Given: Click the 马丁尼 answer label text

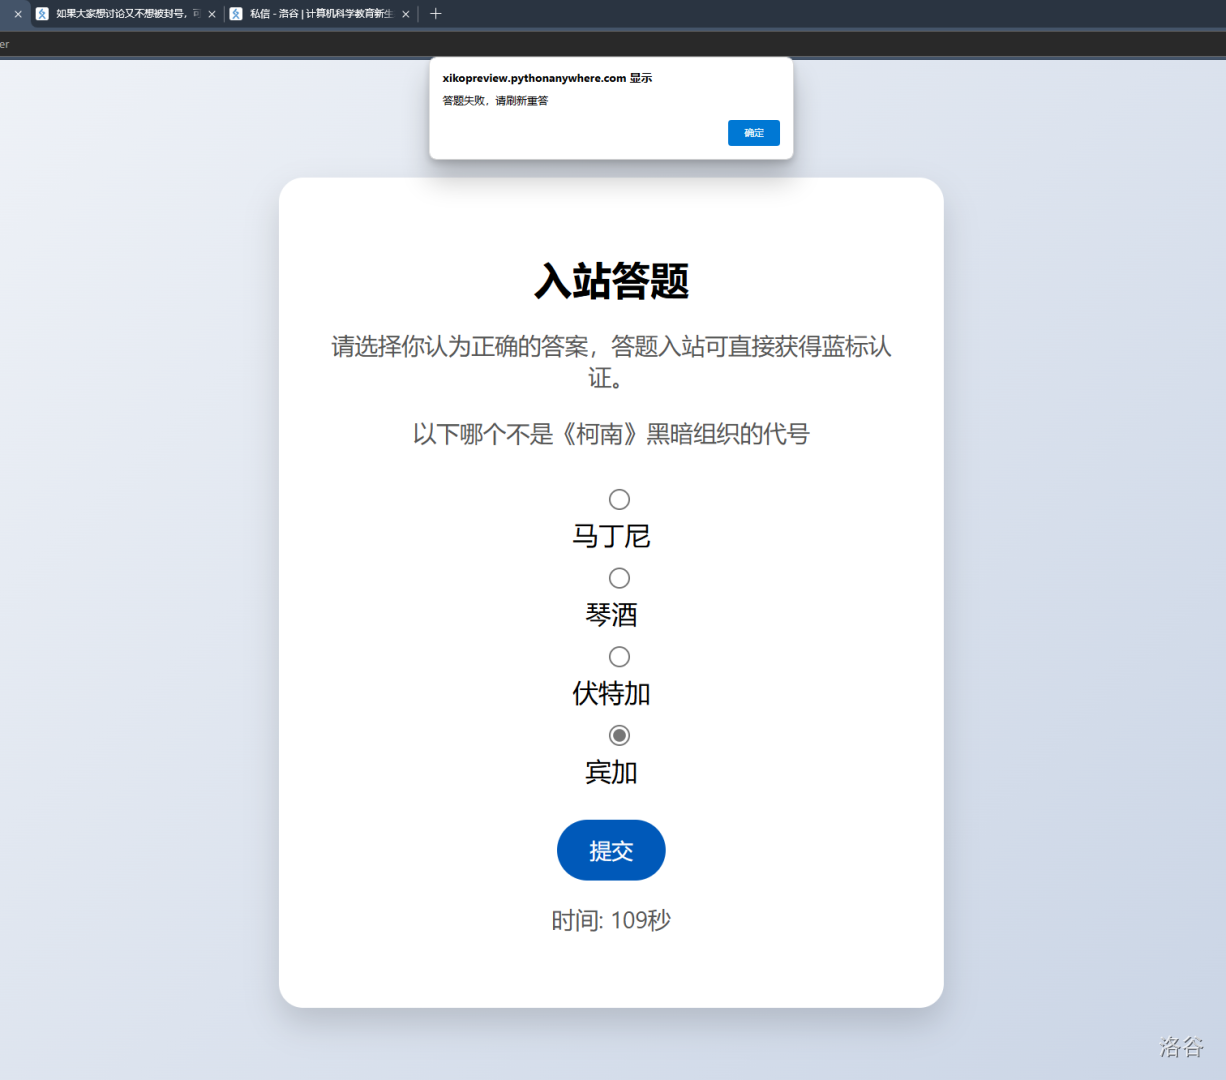Looking at the screenshot, I should tap(611, 536).
